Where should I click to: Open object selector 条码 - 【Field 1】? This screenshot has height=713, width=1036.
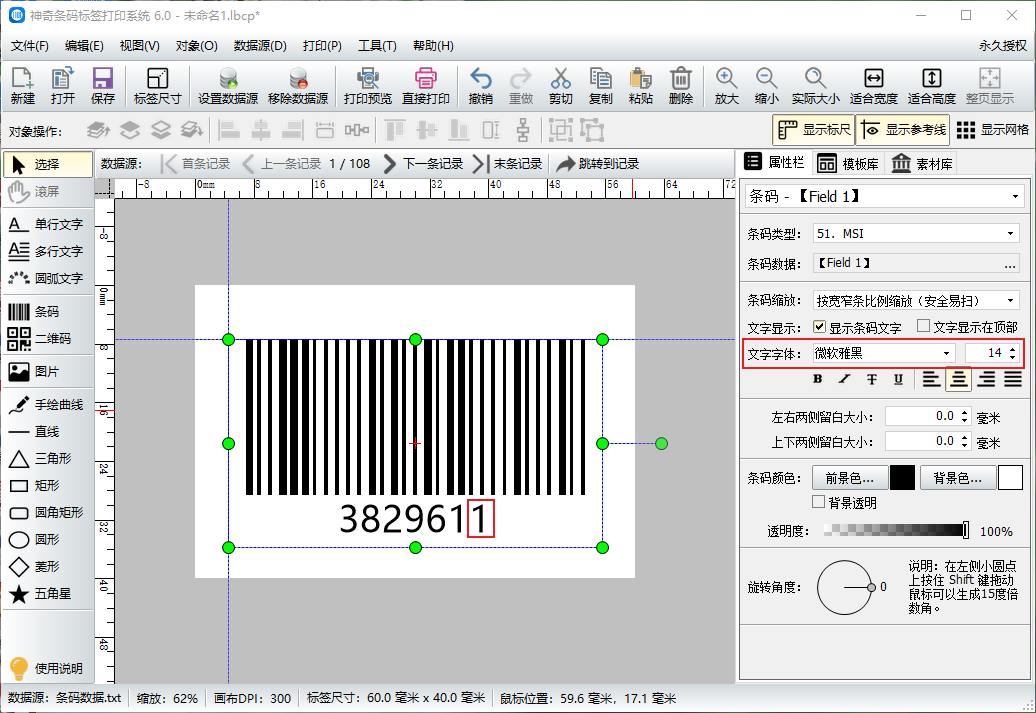(884, 196)
